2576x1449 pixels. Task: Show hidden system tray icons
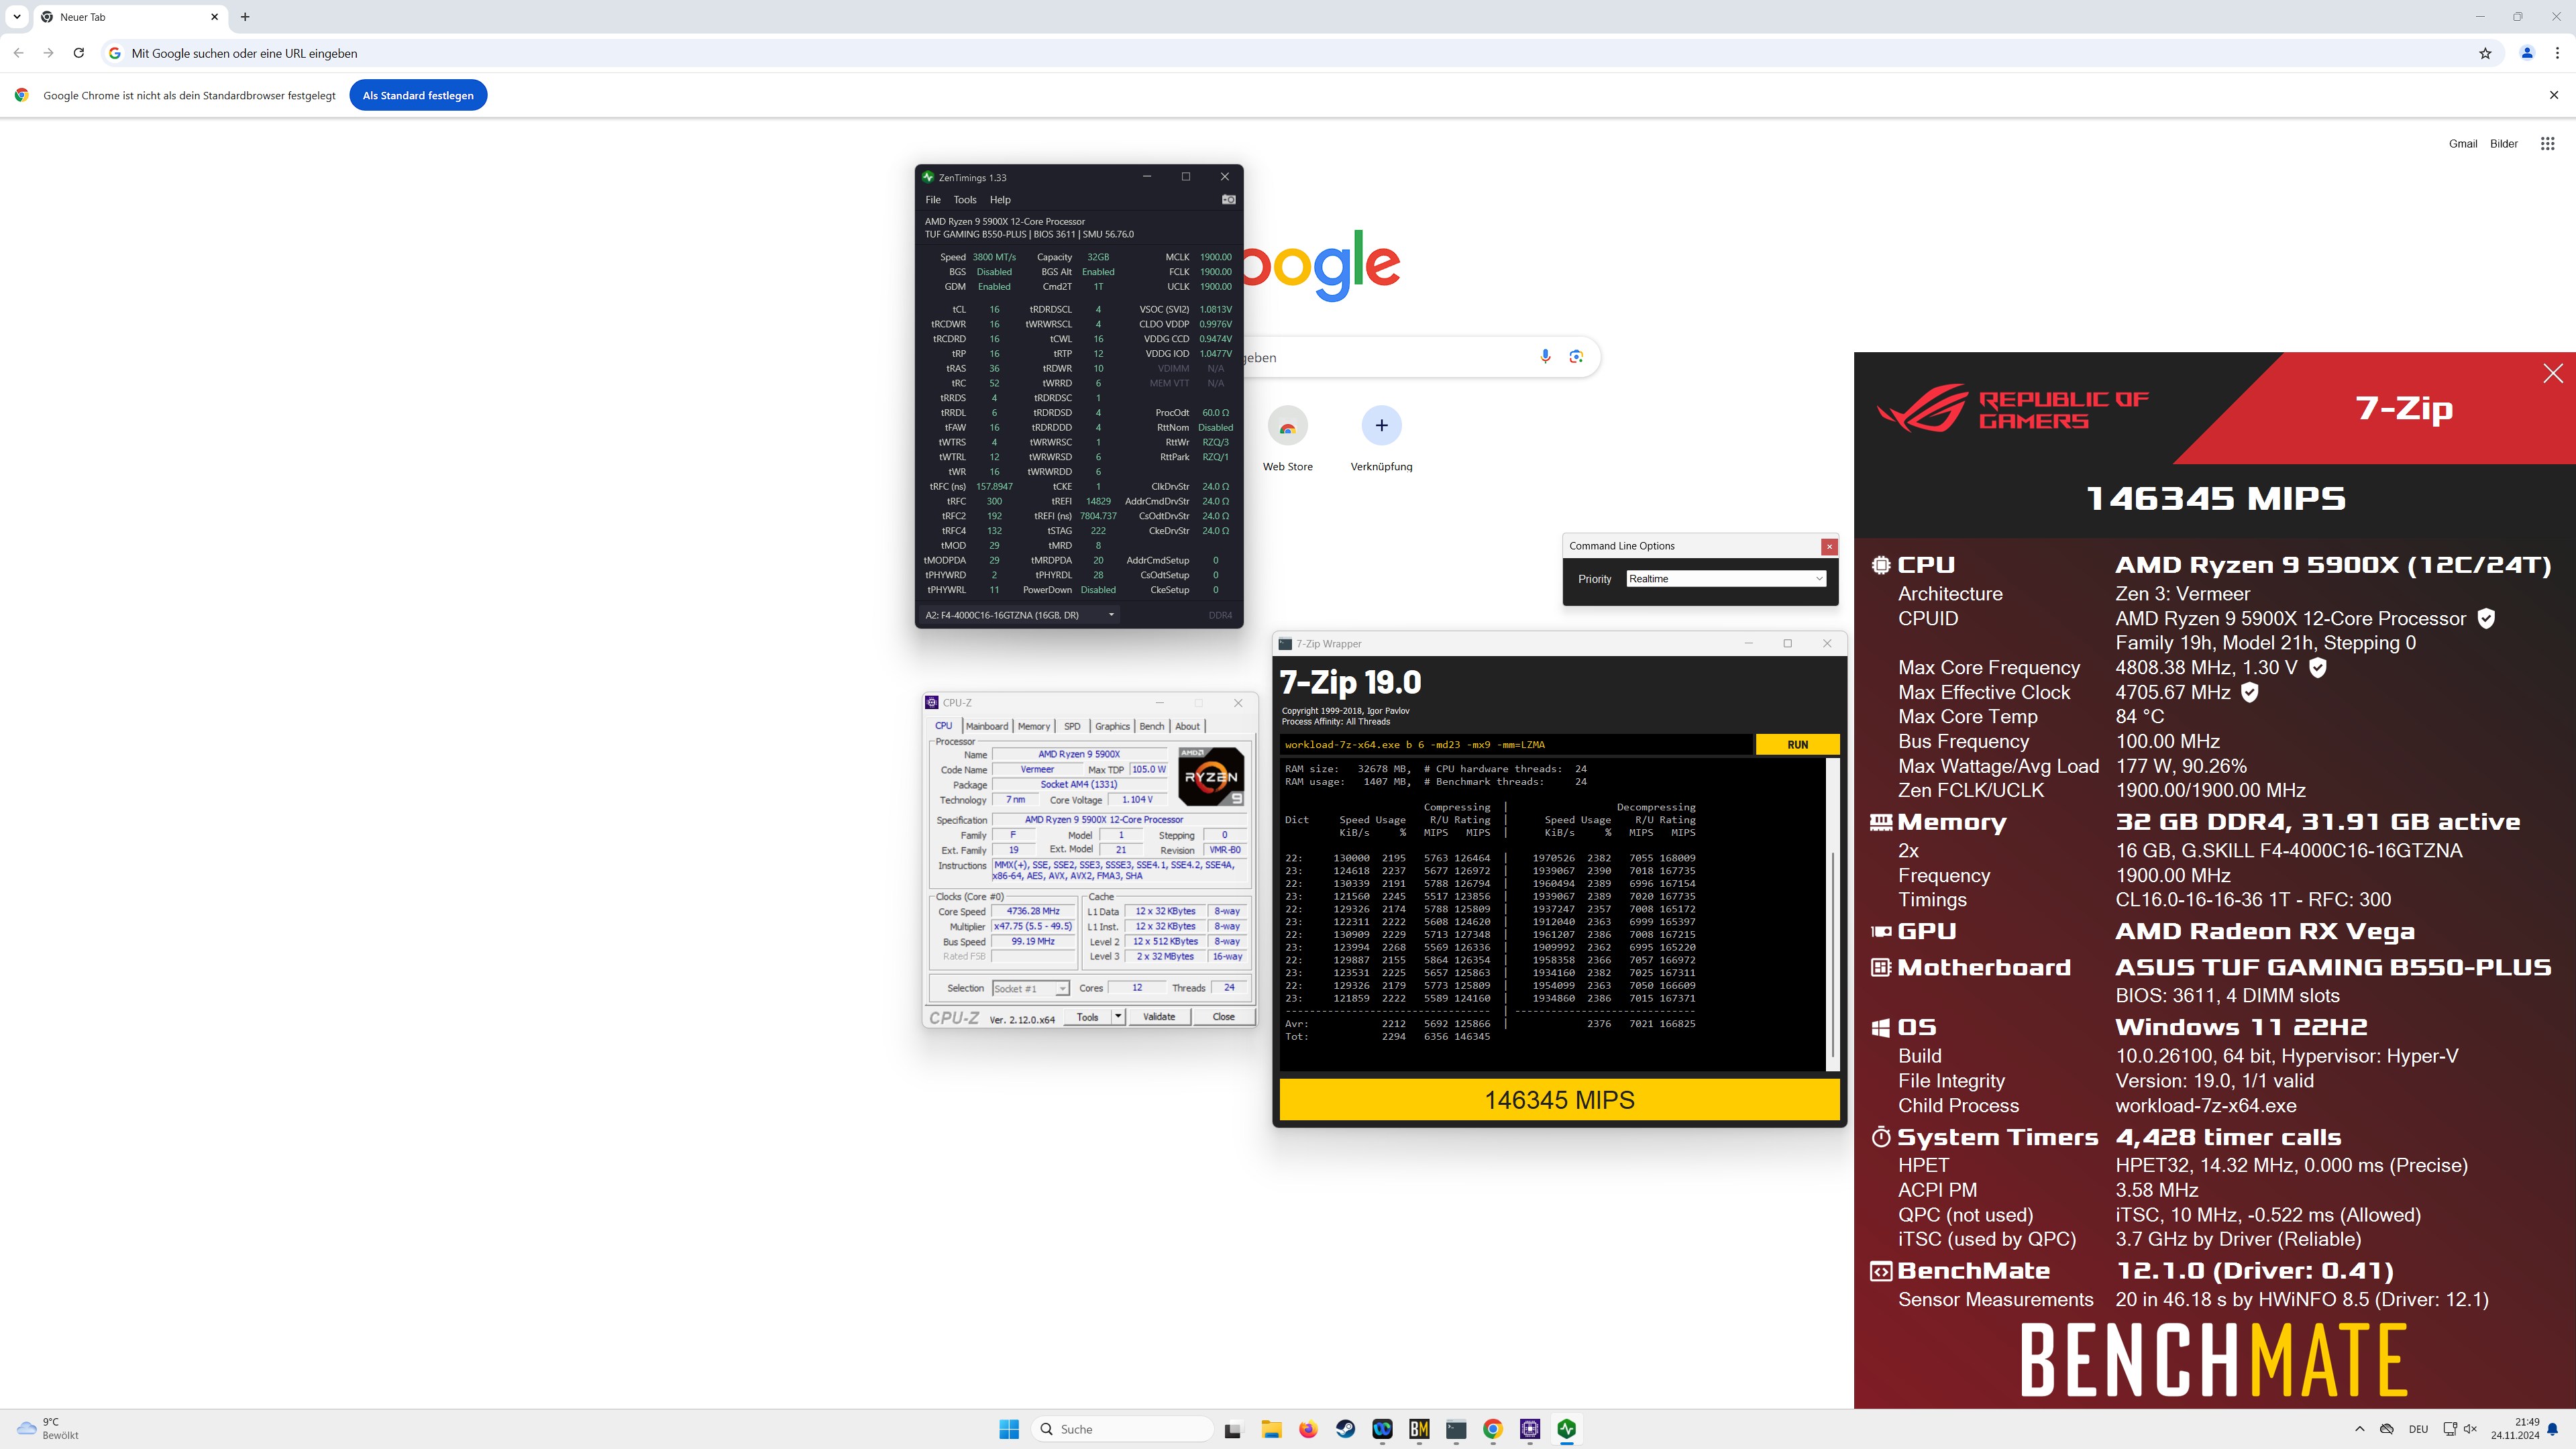point(2360,1429)
